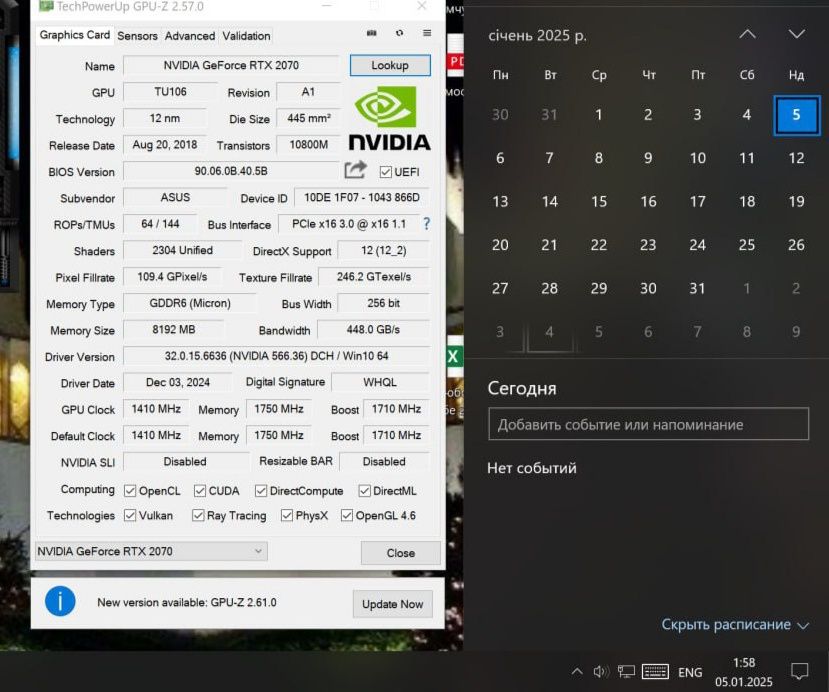This screenshot has height=692, width=829.
Task: Click the Driver Date value Dec 03, 2024
Action: (x=178, y=382)
